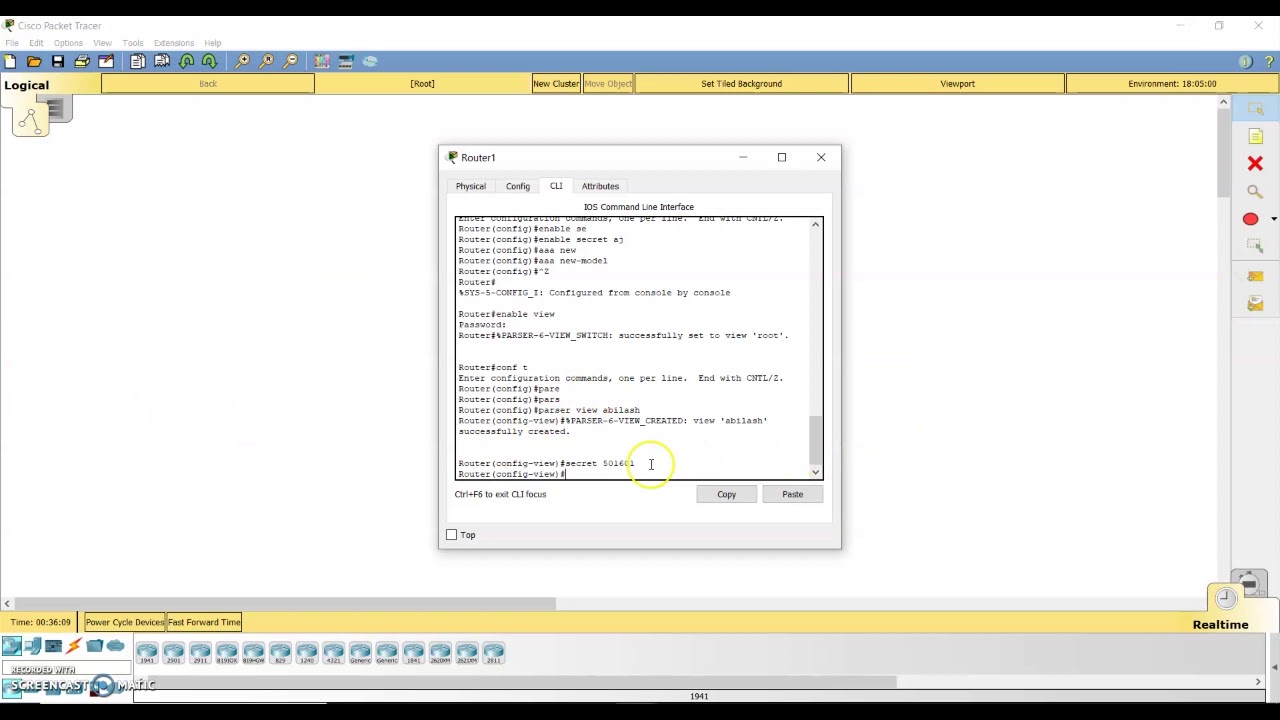
Task: Open Set Tiled Background
Action: (x=741, y=84)
